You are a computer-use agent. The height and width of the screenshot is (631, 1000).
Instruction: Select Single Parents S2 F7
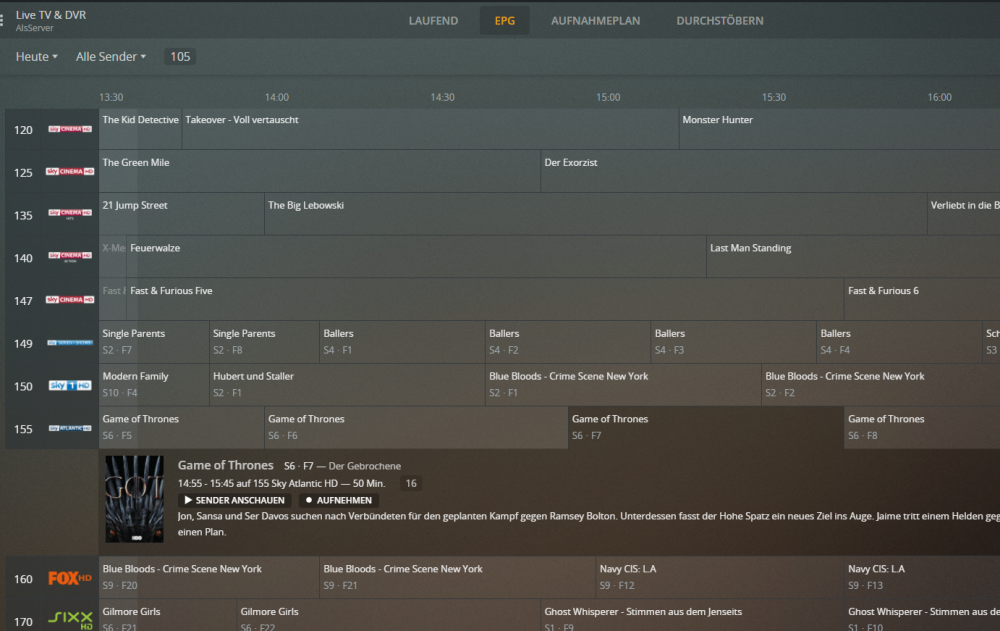154,343
